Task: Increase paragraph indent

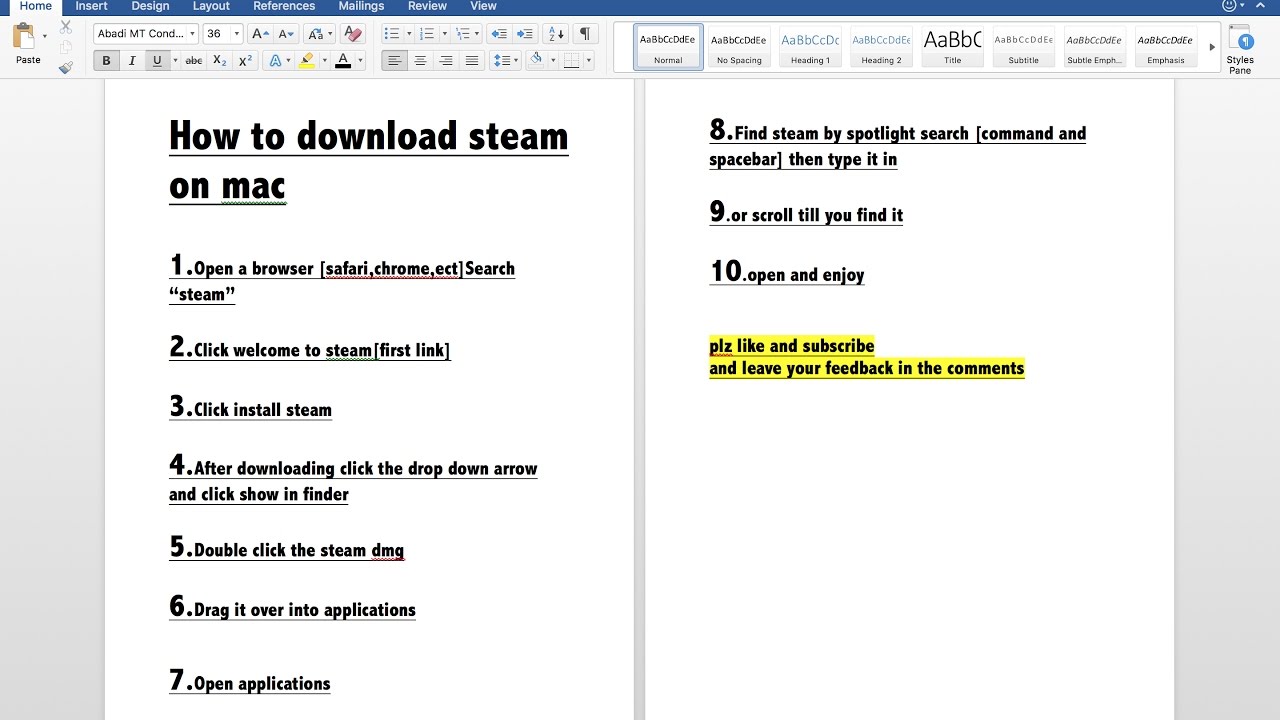Action: [524, 34]
